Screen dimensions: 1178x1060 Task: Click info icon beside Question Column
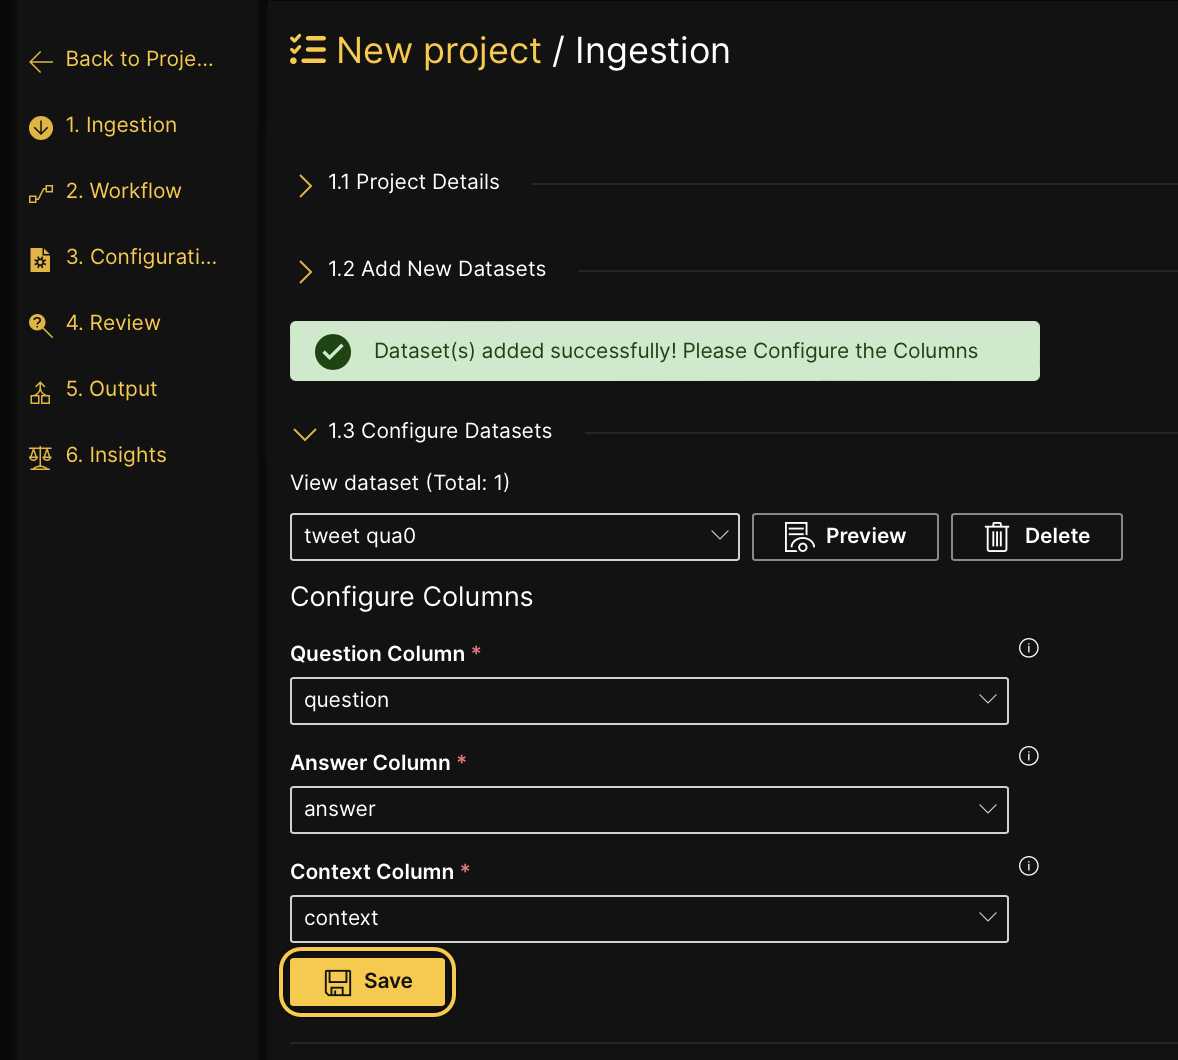coord(1028,648)
